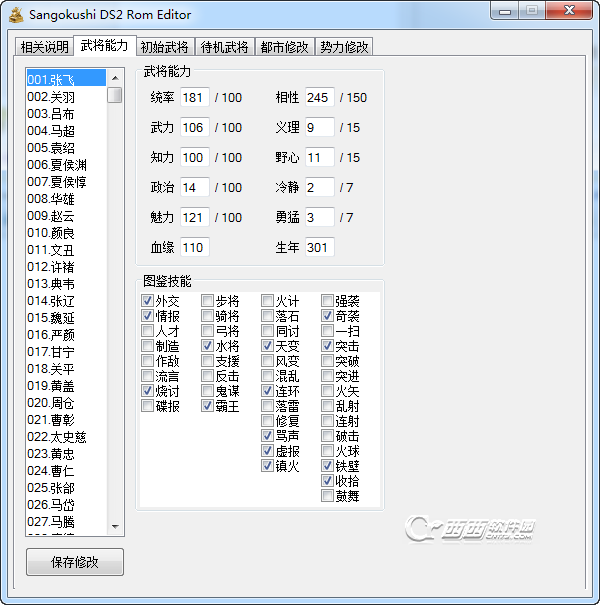Toggle the 水将 checkbox off

(x=207, y=346)
